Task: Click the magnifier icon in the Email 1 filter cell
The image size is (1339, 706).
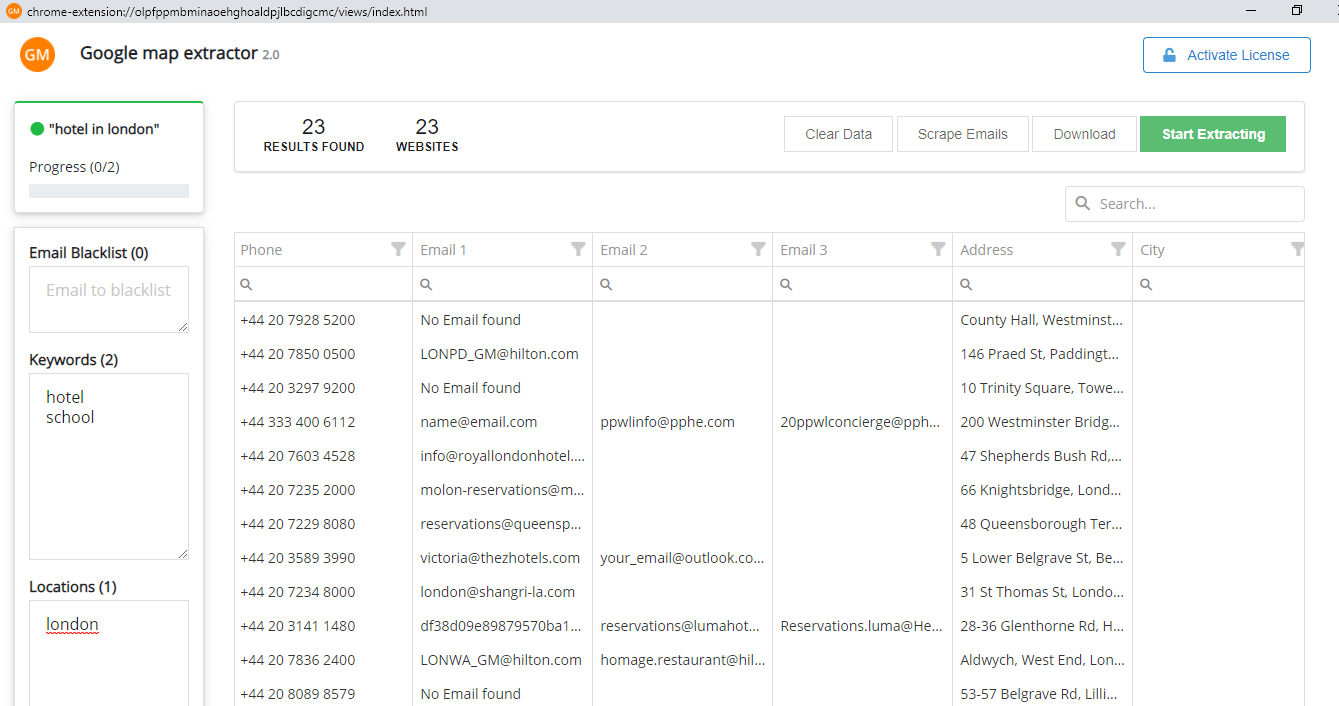Action: [x=426, y=284]
